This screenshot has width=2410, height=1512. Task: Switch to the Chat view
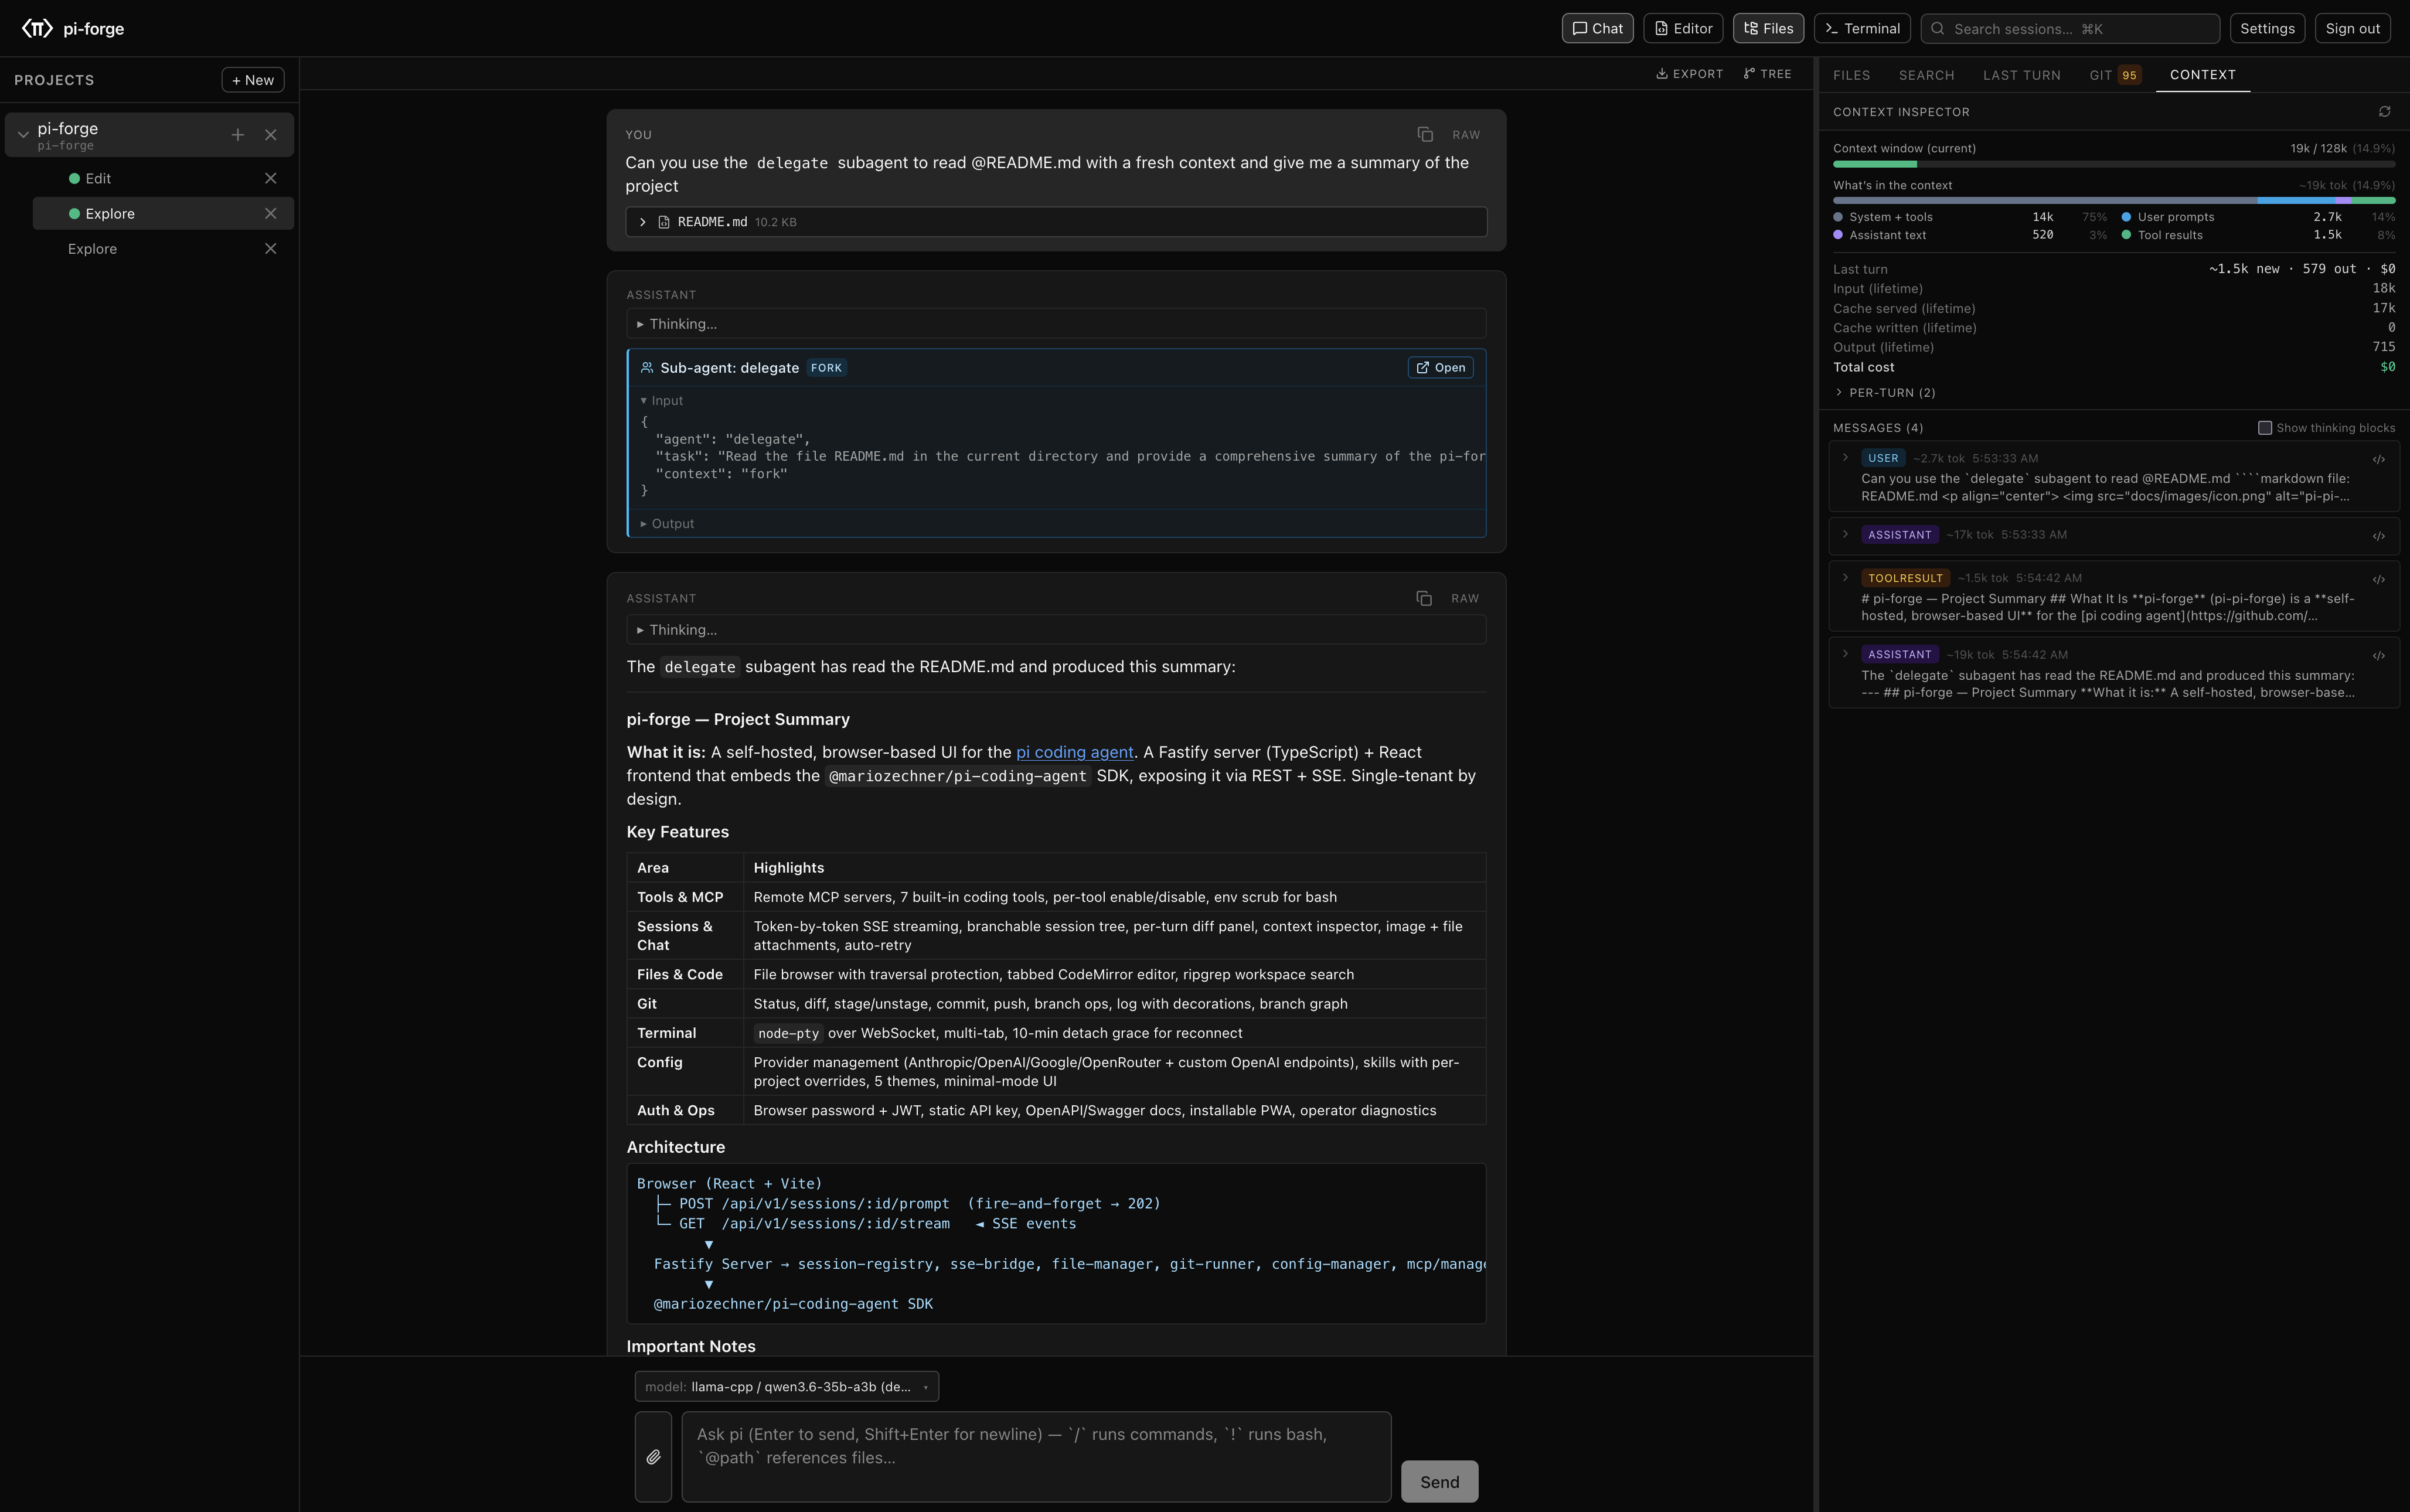1597,28
